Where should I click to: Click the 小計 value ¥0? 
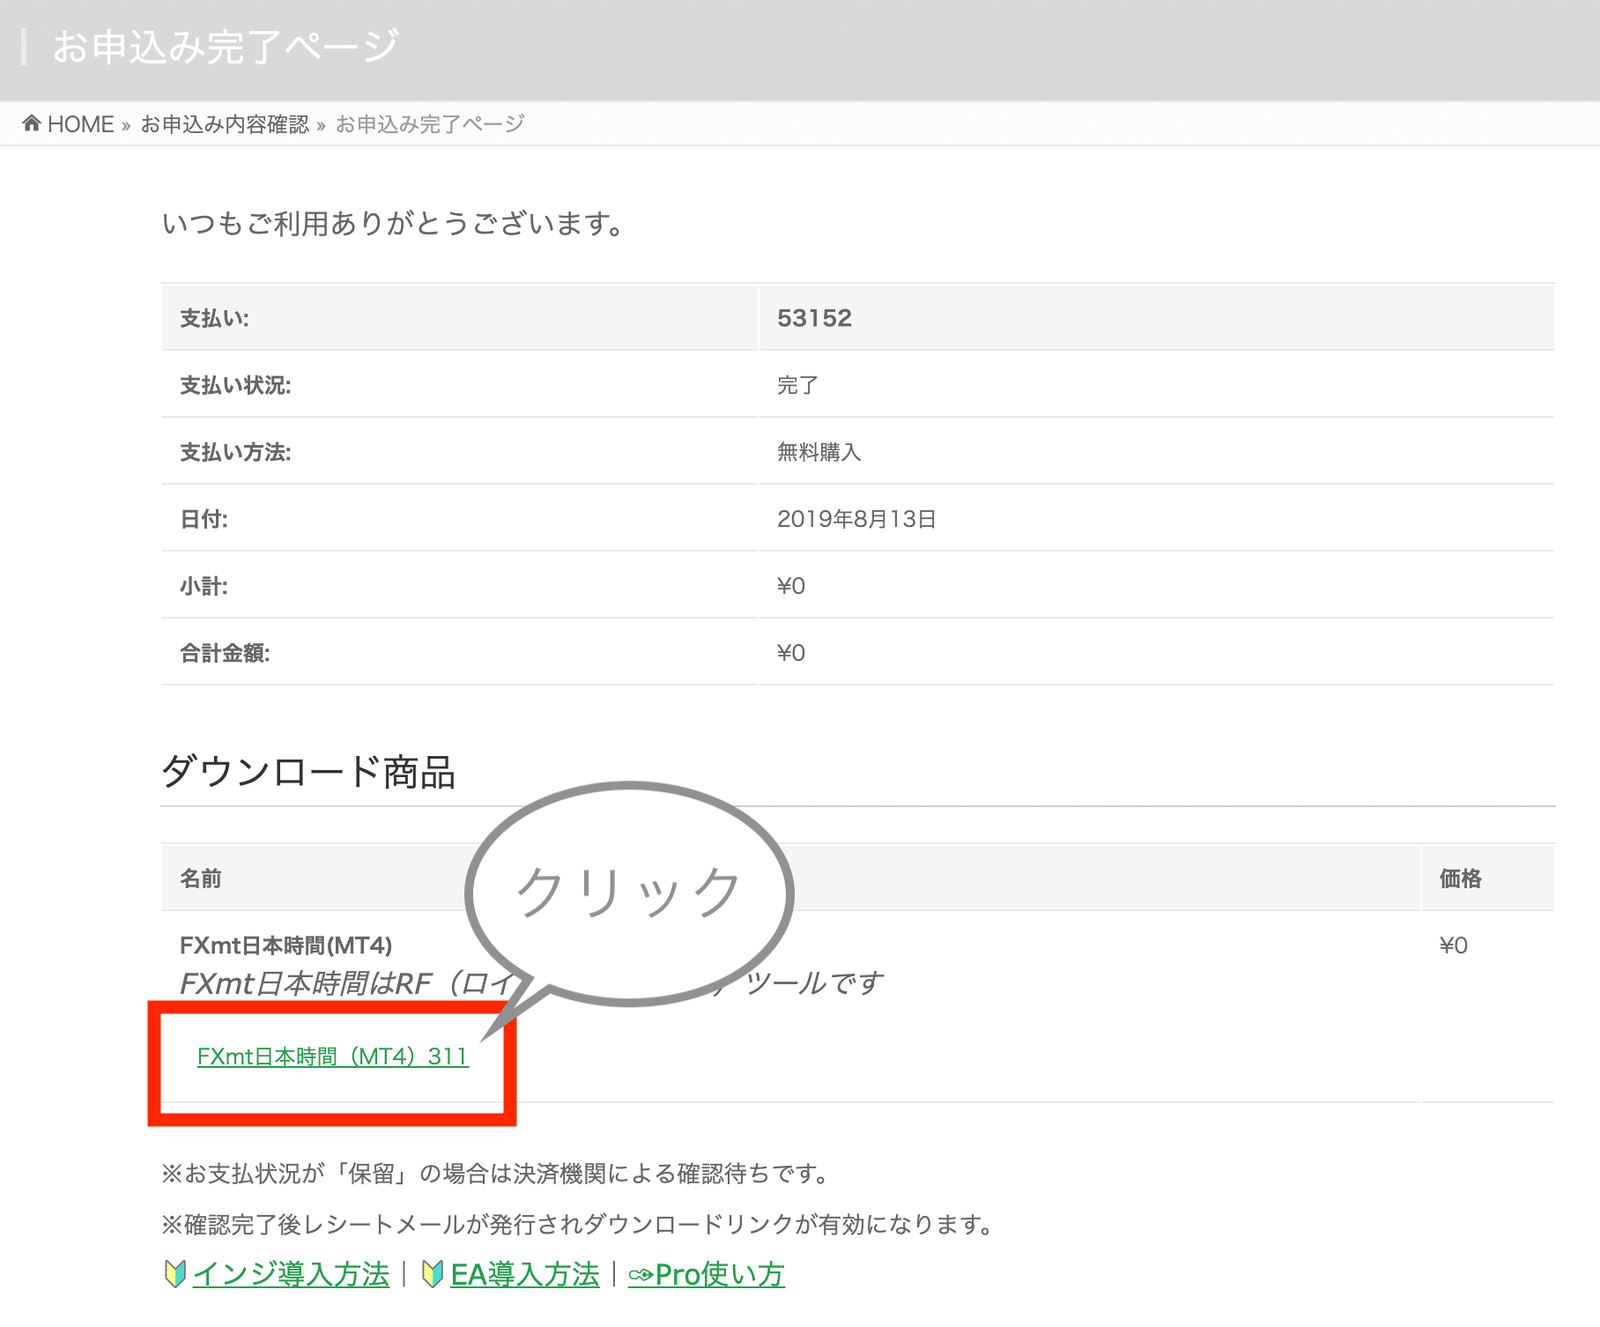click(x=791, y=586)
